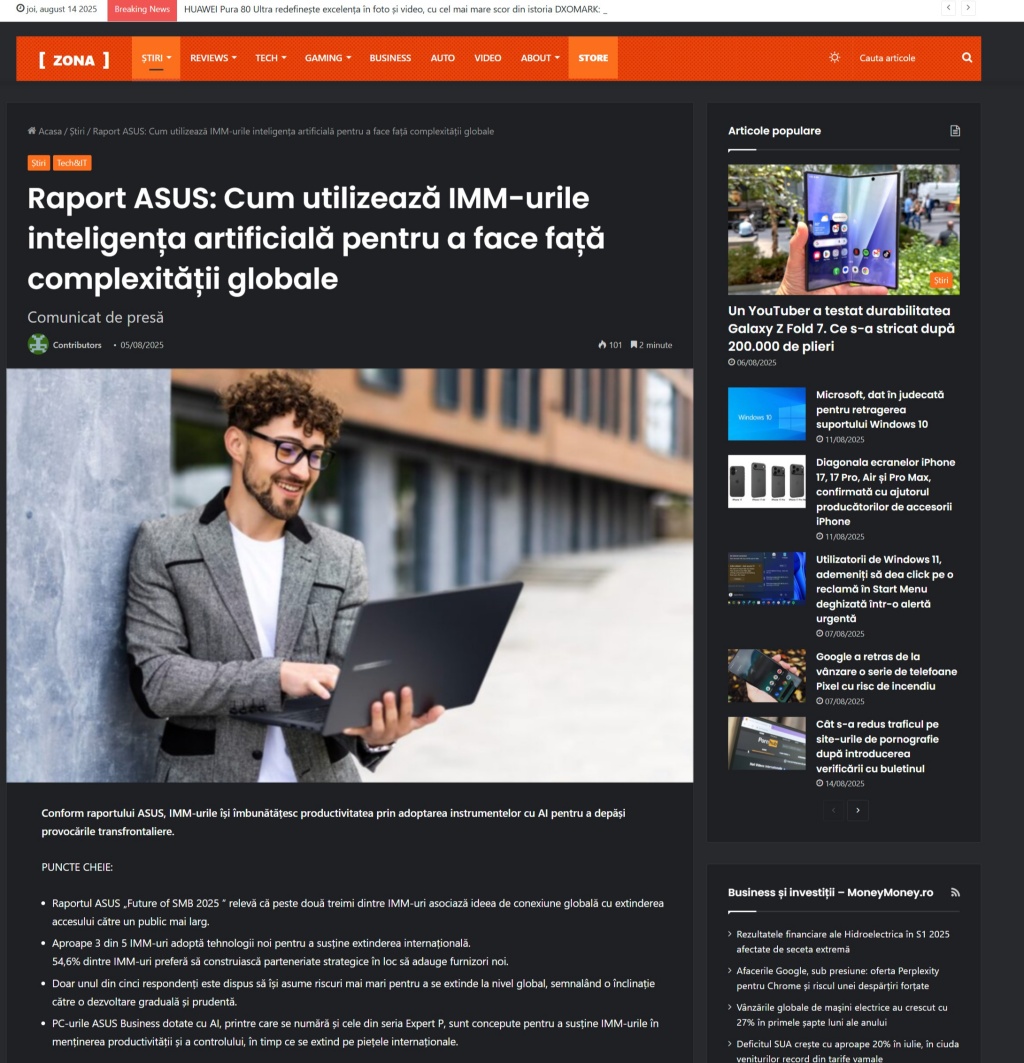Screen dimensions: 1024x1063
Task: Open the Contributors author link
Action: (77, 345)
